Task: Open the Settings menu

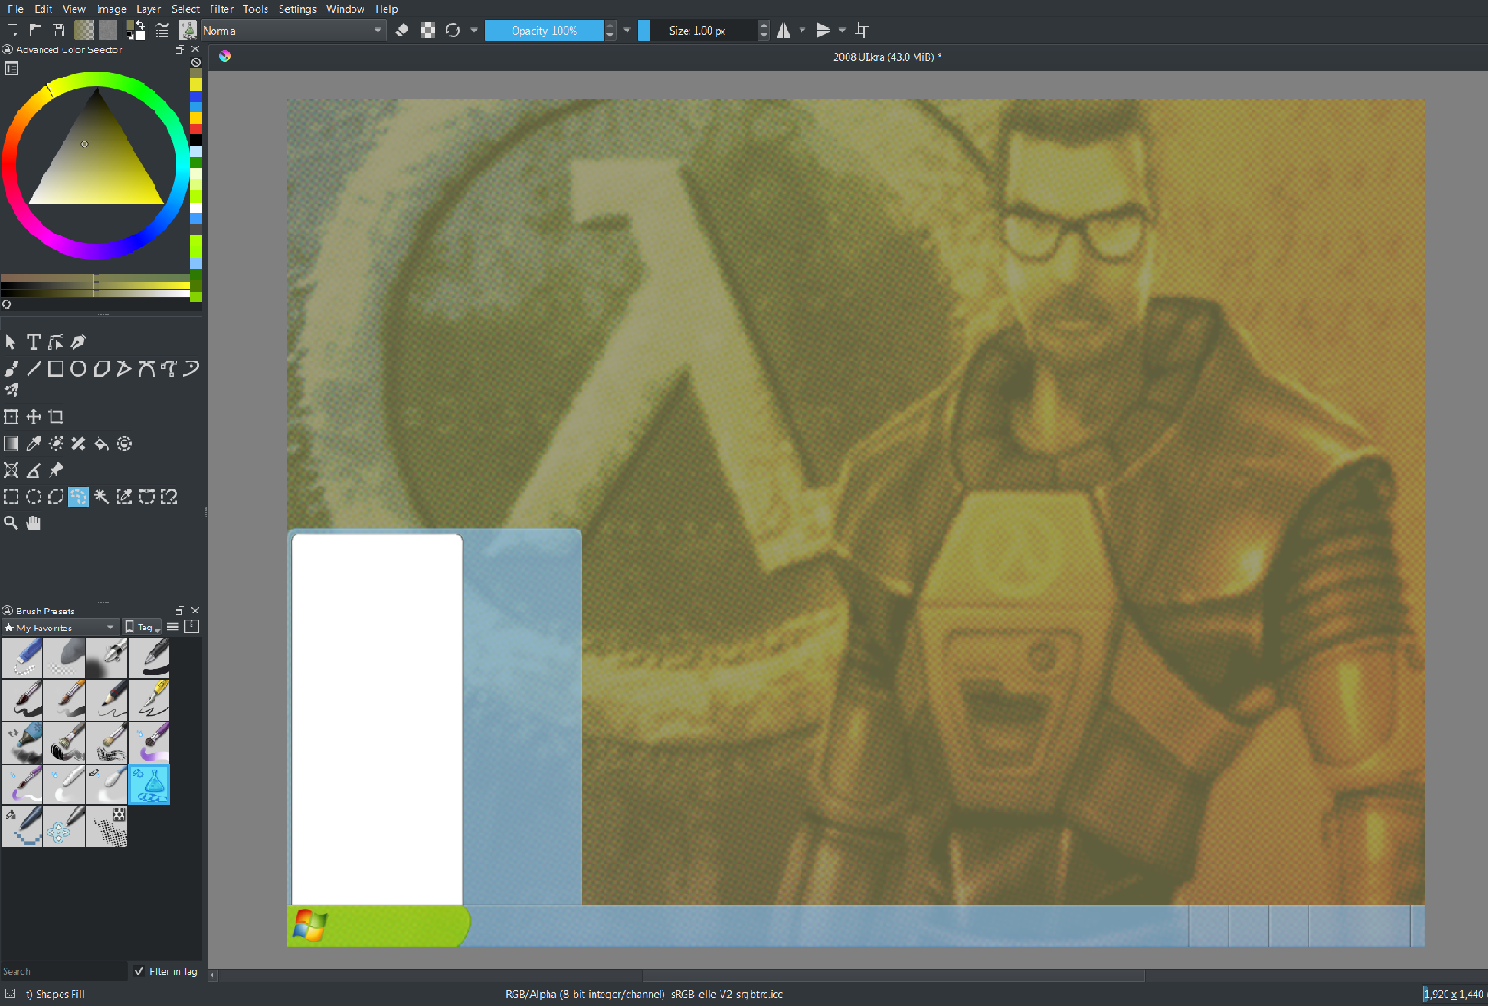Action: tap(298, 9)
